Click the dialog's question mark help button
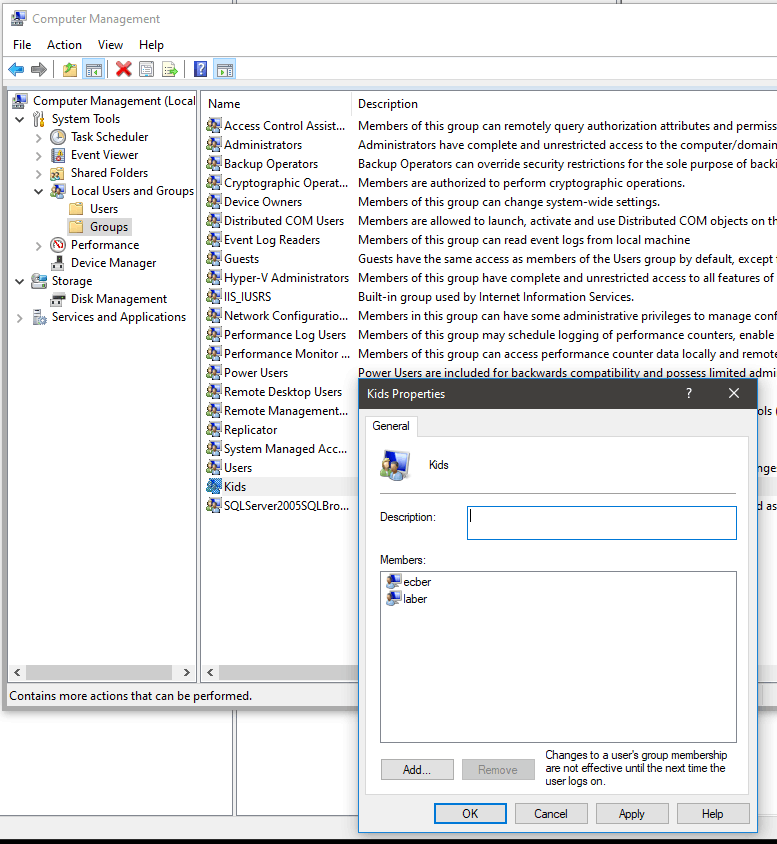The height and width of the screenshot is (844, 777). [x=689, y=393]
